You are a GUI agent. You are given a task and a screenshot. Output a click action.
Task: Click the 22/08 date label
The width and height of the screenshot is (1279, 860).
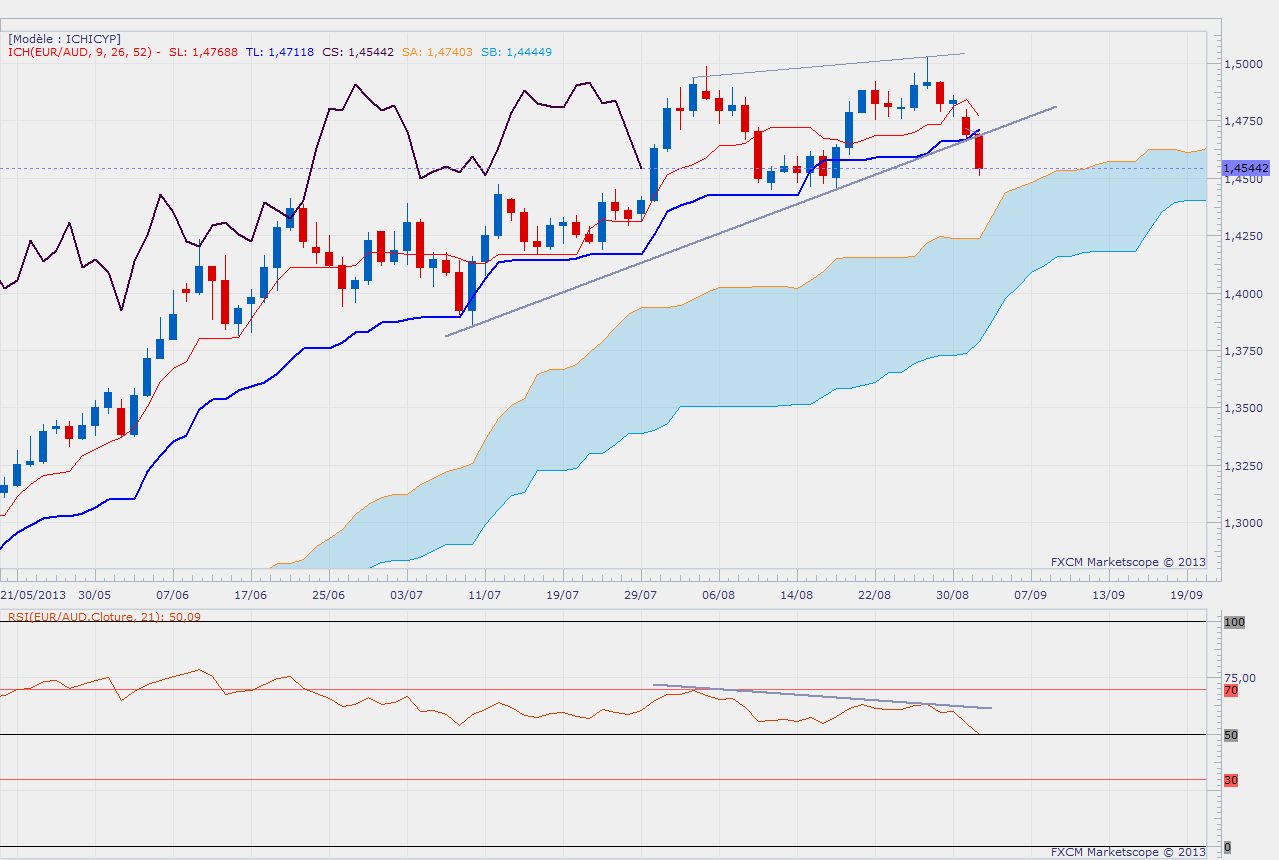point(875,594)
